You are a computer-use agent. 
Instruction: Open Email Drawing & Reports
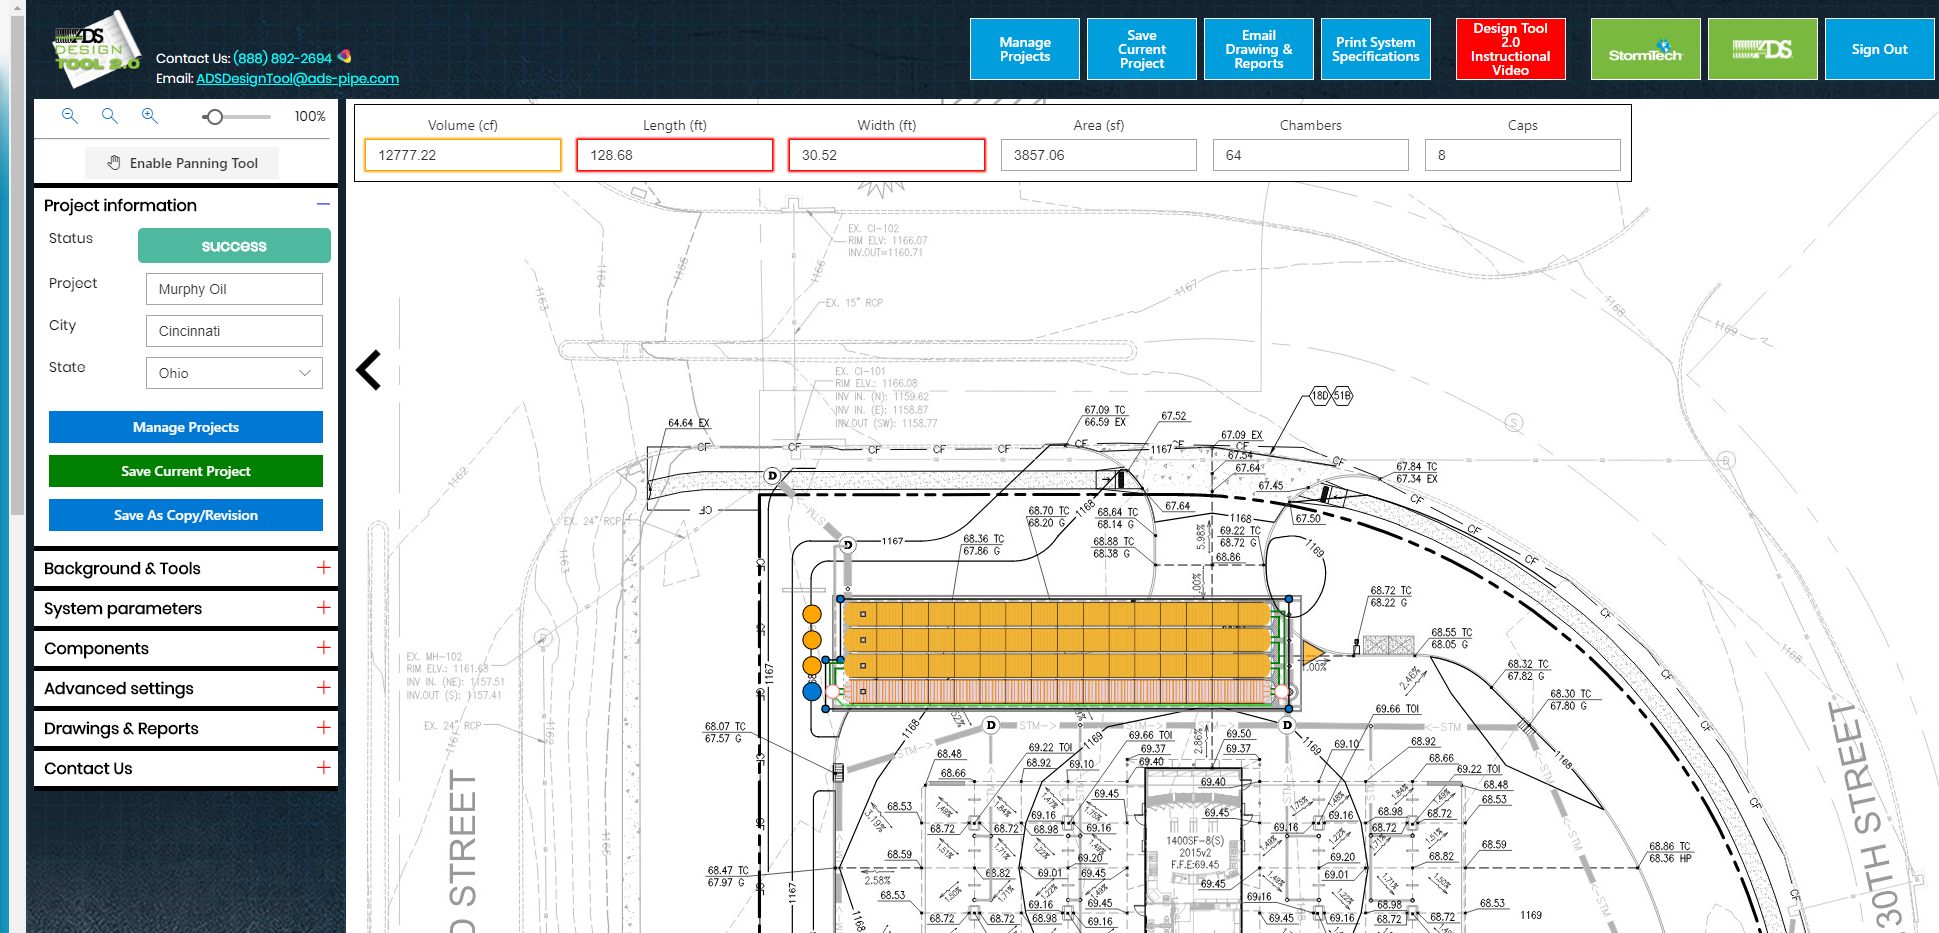pyautogui.click(x=1259, y=49)
